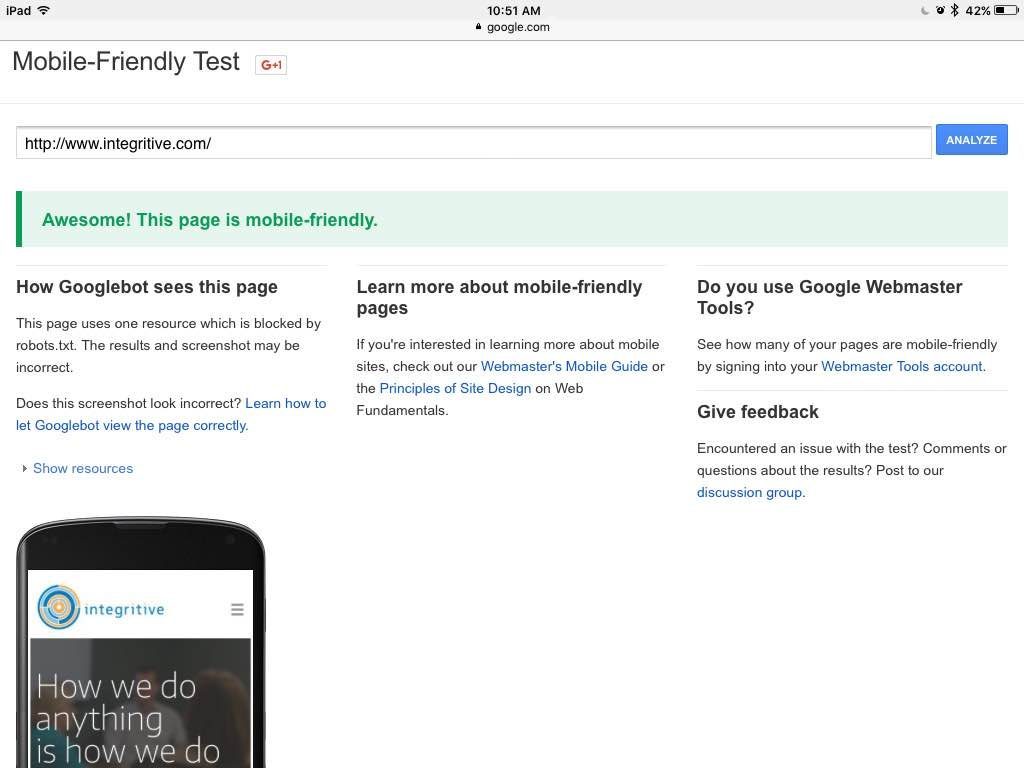
Task: Open Learn how to let Googlebot link
Action: coord(285,404)
